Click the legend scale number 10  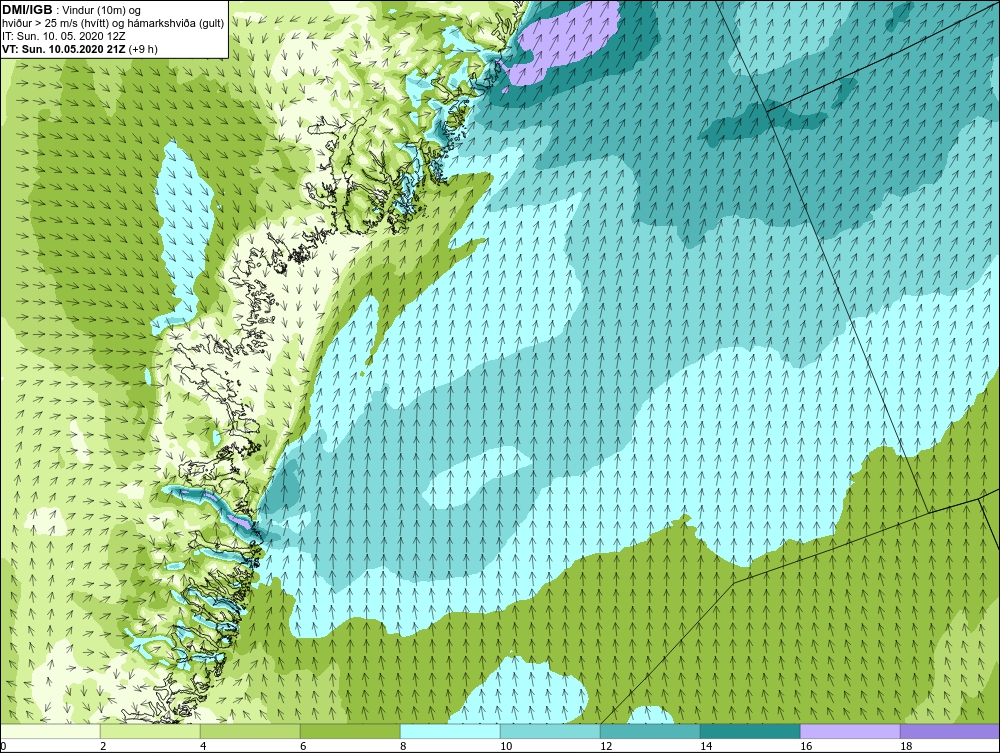click(505, 747)
